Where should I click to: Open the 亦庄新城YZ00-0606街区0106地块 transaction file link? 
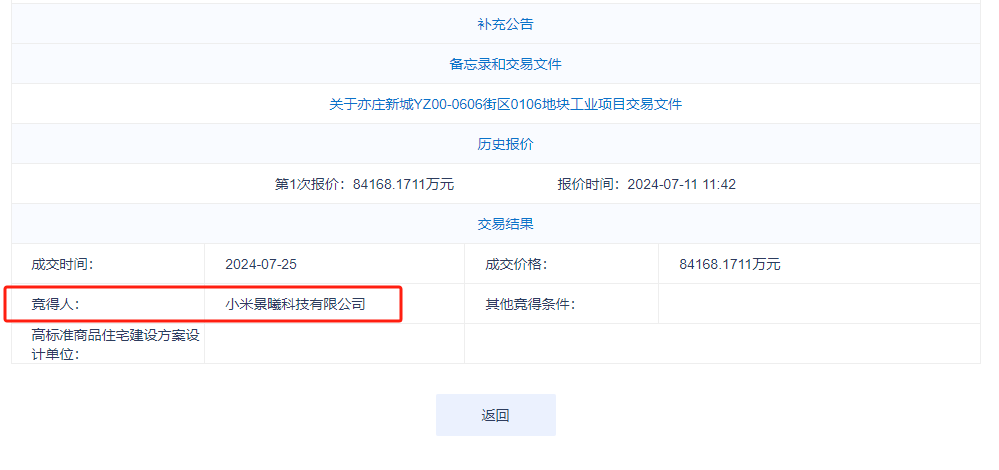click(x=505, y=104)
